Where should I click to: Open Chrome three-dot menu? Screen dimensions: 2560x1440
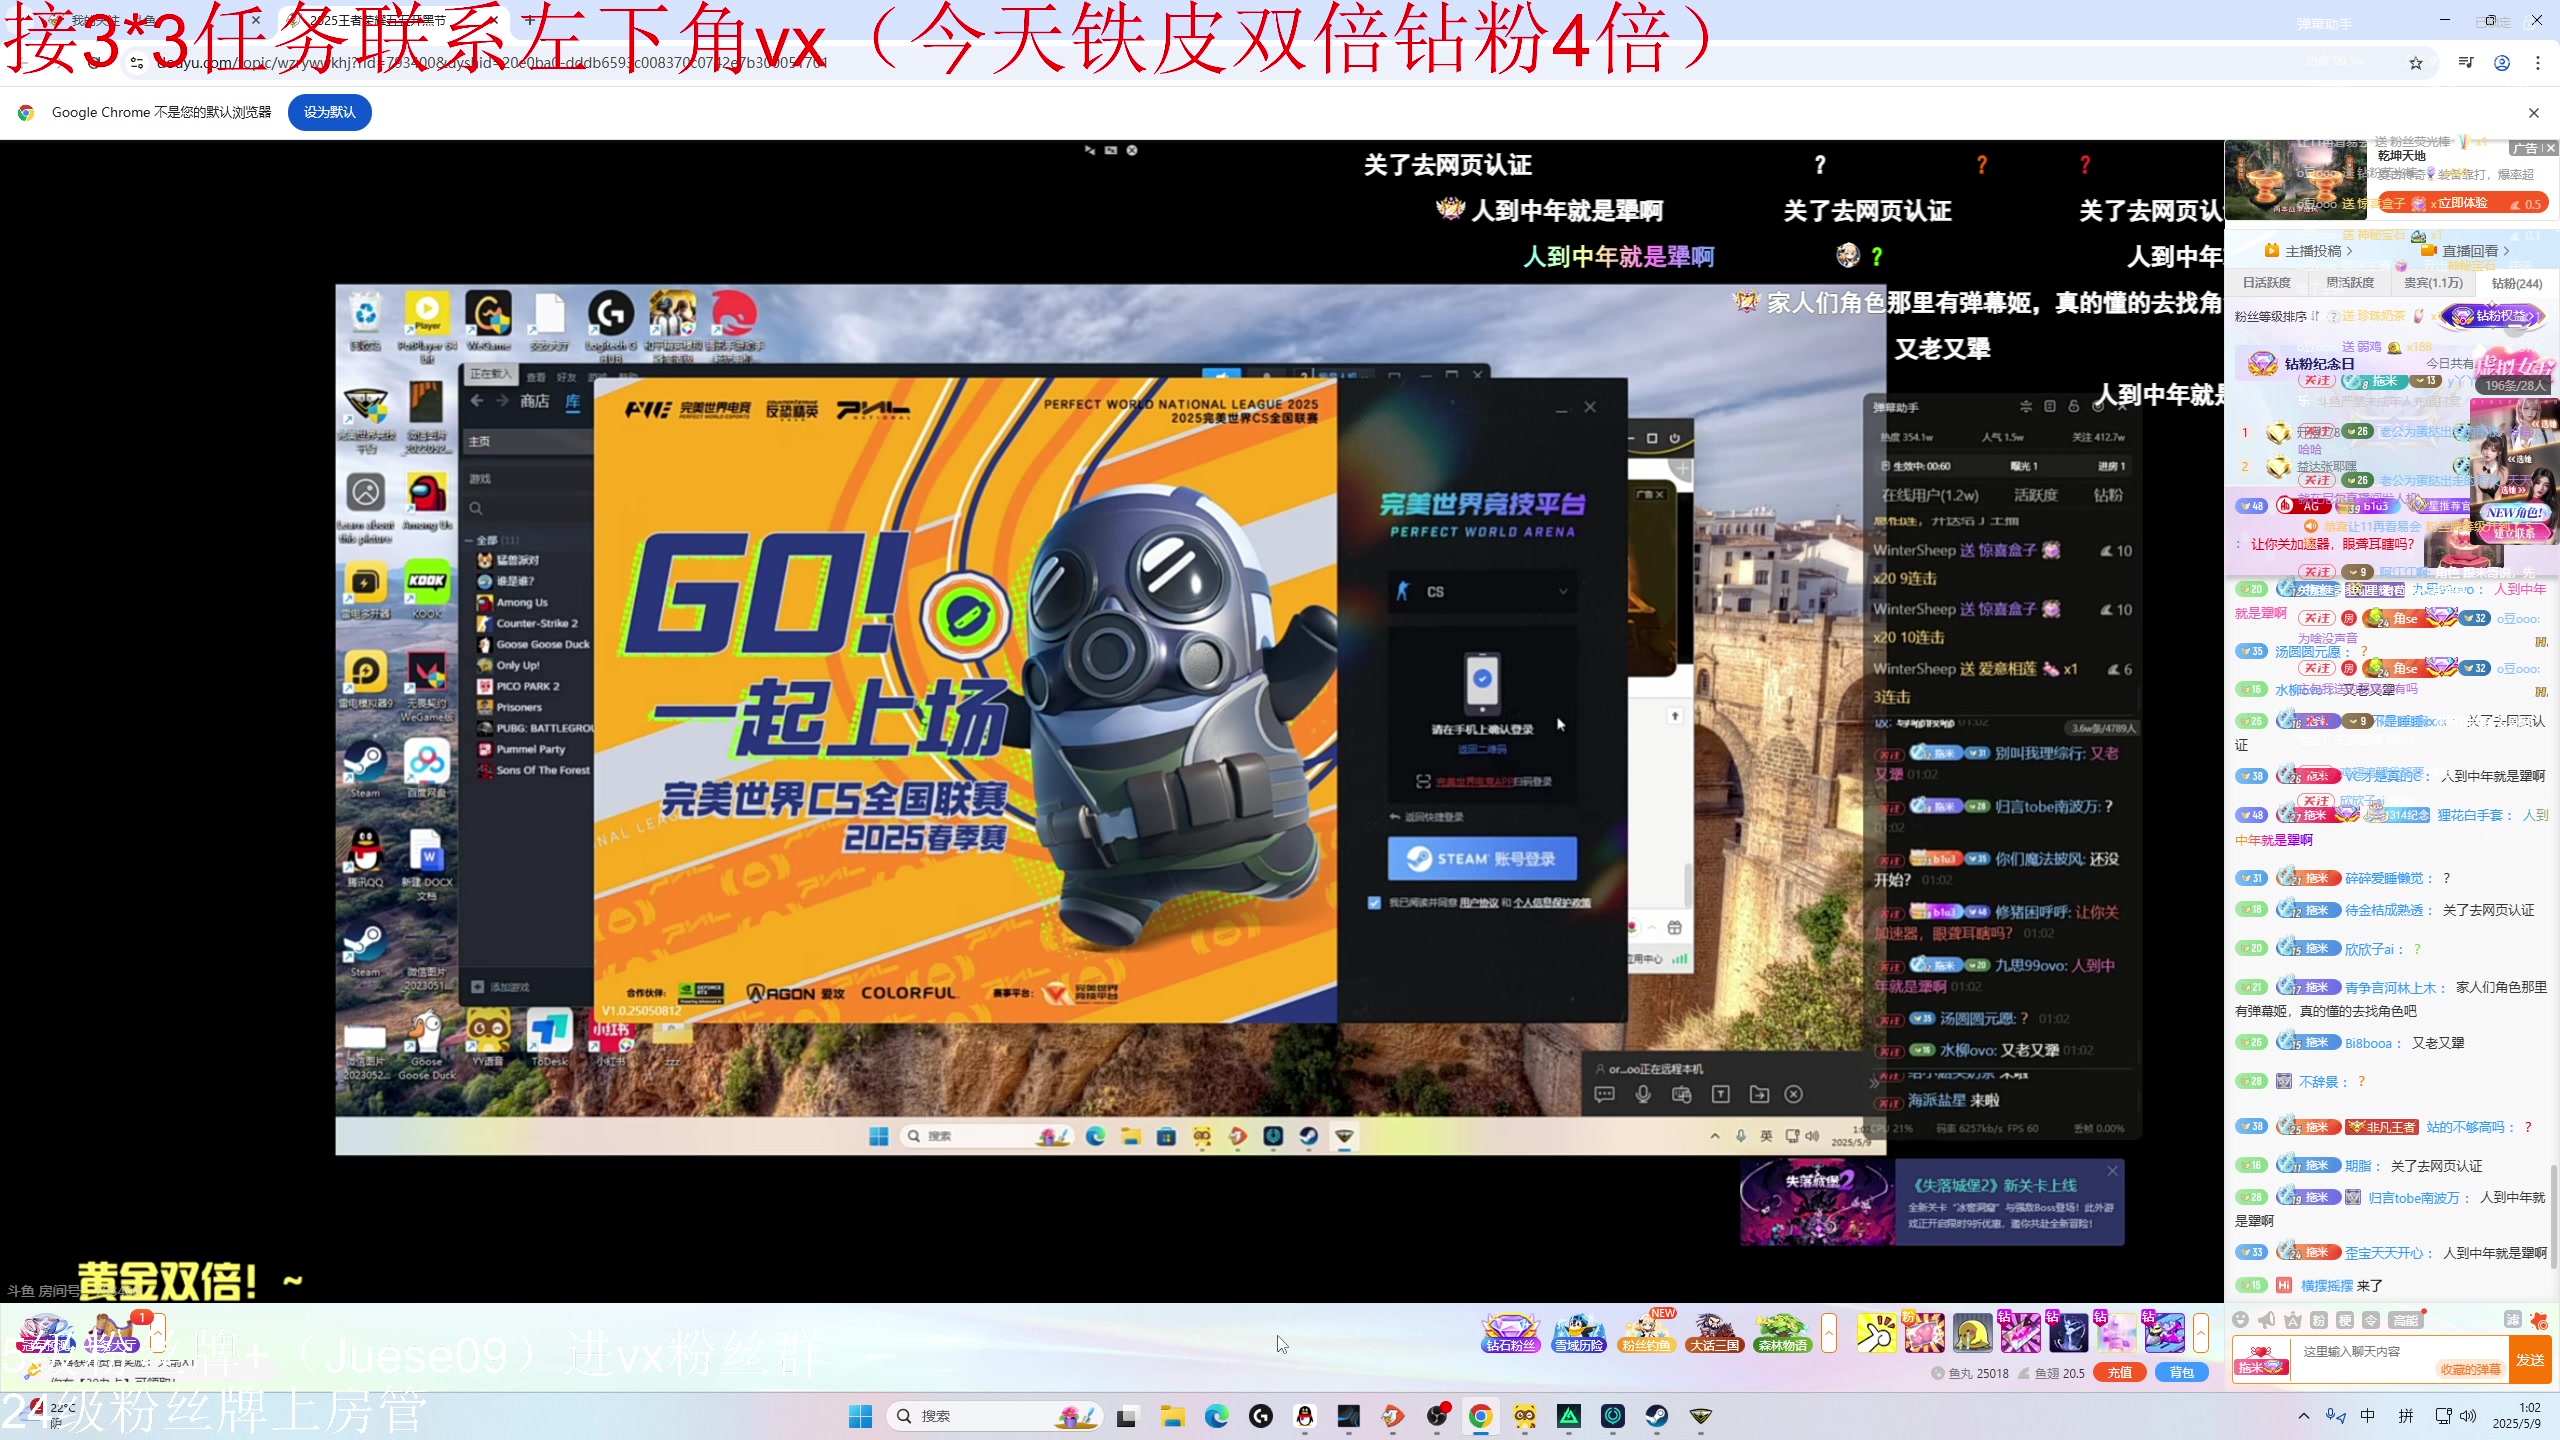click(x=2538, y=63)
